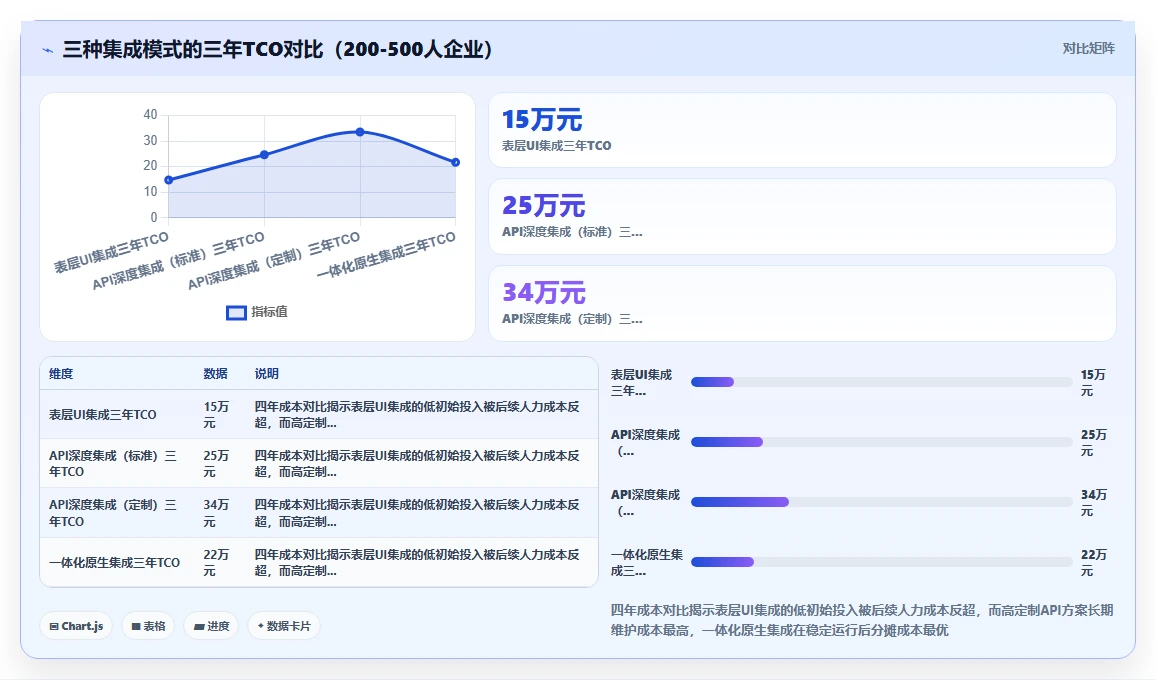Click the API深度集成（标准）chart data point
Image resolution: width=1156 pixels, height=680 pixels.
[x=265, y=155]
